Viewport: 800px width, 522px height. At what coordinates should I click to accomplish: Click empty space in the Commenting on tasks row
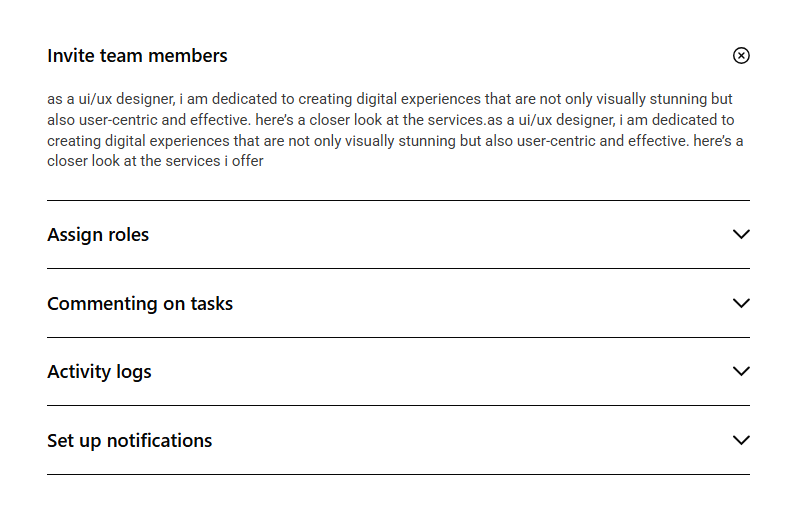pyautogui.click(x=480, y=303)
